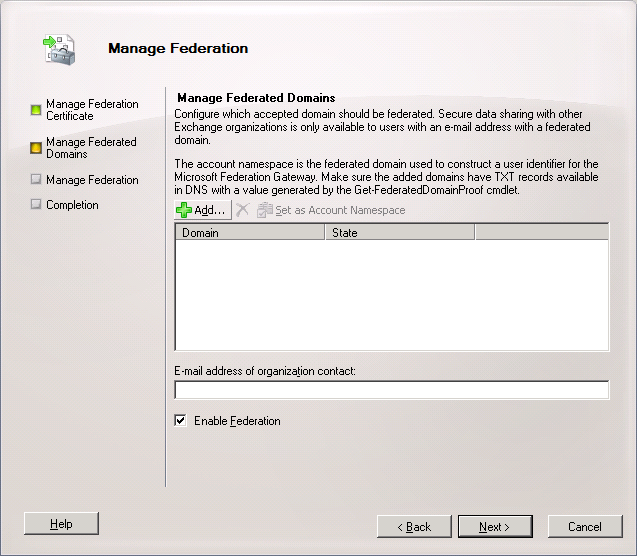Click the Manage Federation wizard header icon
Viewport: 637px width, 556px height.
59,49
